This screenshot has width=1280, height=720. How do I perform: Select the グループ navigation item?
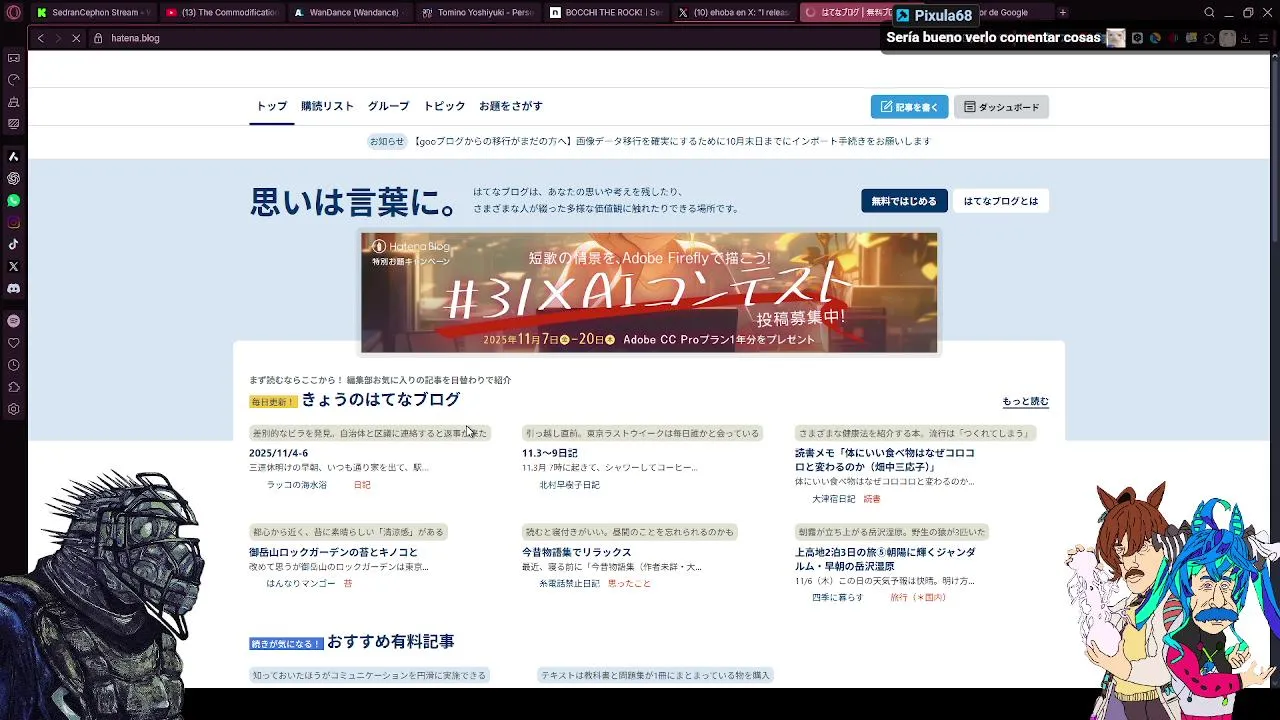(x=388, y=106)
